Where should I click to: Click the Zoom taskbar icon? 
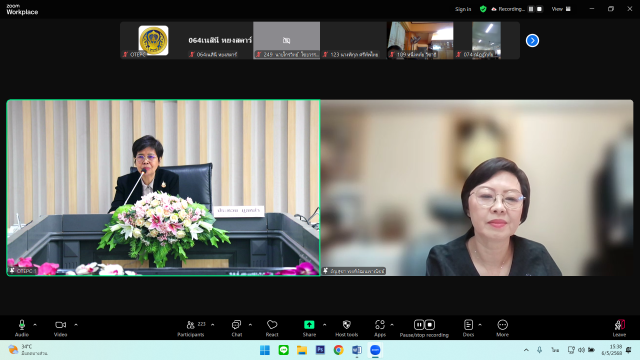tap(375, 350)
